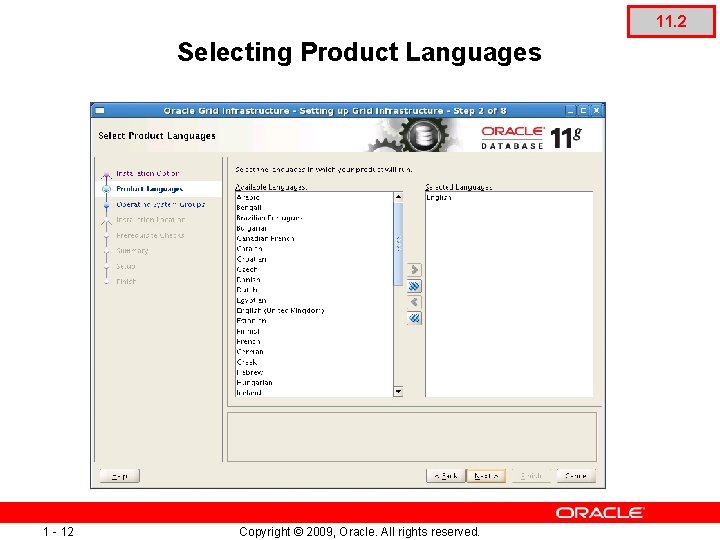Screen dimensions: 720x540
Task: Select Brazilian Portuguese in Available Languages
Action: tap(314, 218)
